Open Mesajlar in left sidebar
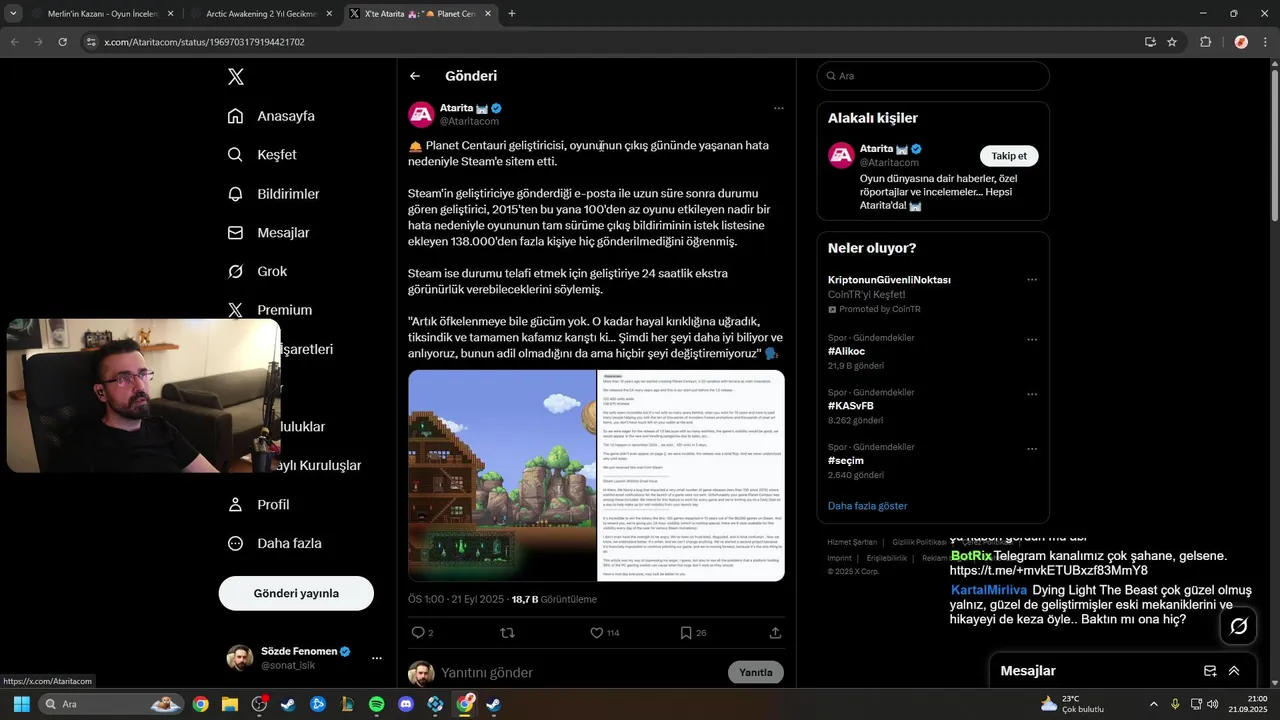The height and width of the screenshot is (720, 1280). (268, 233)
